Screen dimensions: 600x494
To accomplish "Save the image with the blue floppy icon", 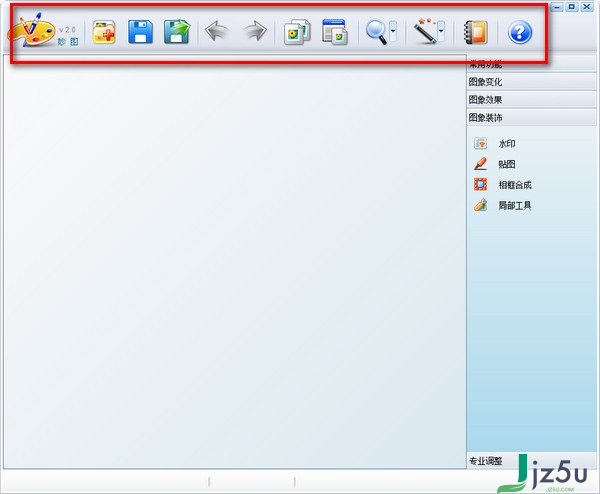I will [140, 32].
